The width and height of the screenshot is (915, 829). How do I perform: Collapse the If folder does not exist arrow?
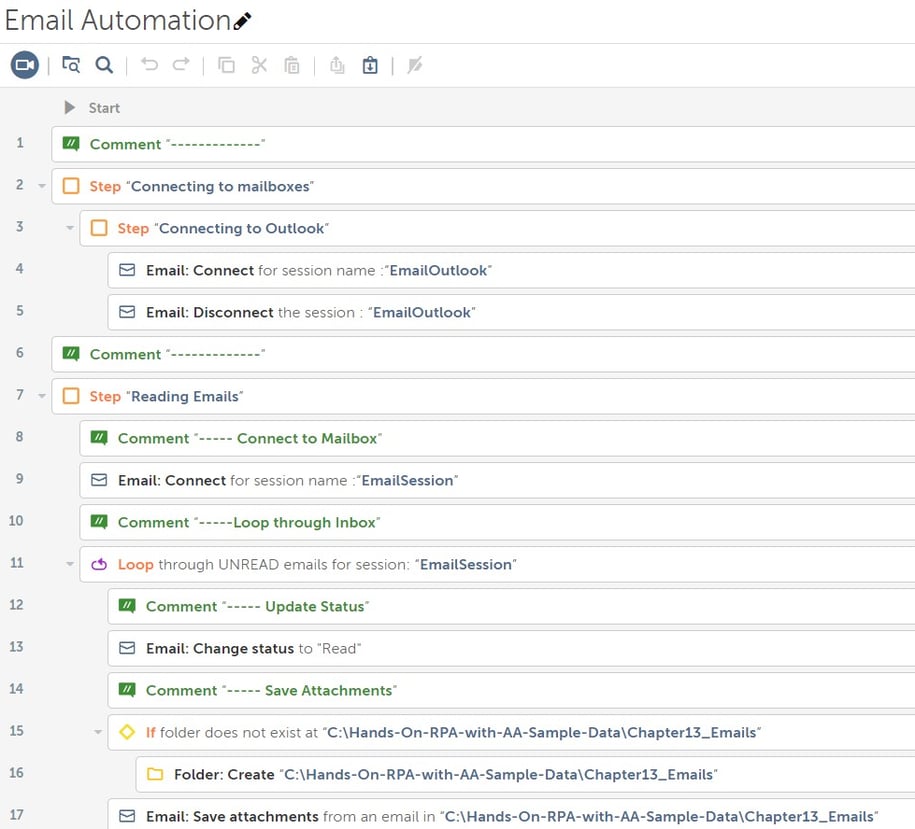(98, 732)
